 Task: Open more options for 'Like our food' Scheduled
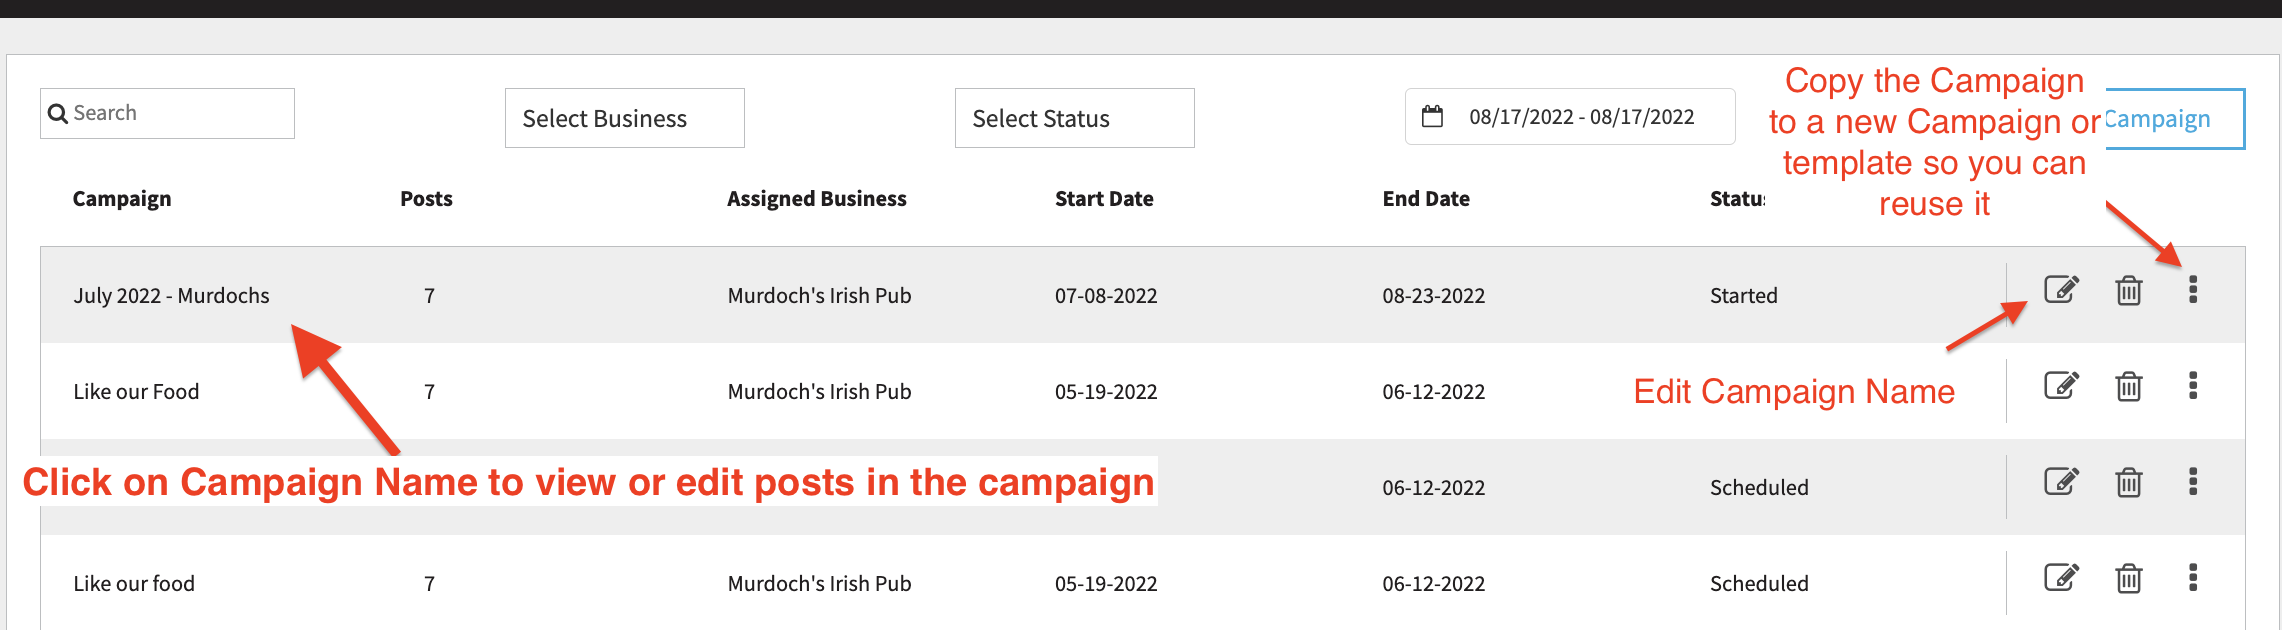[2193, 578]
